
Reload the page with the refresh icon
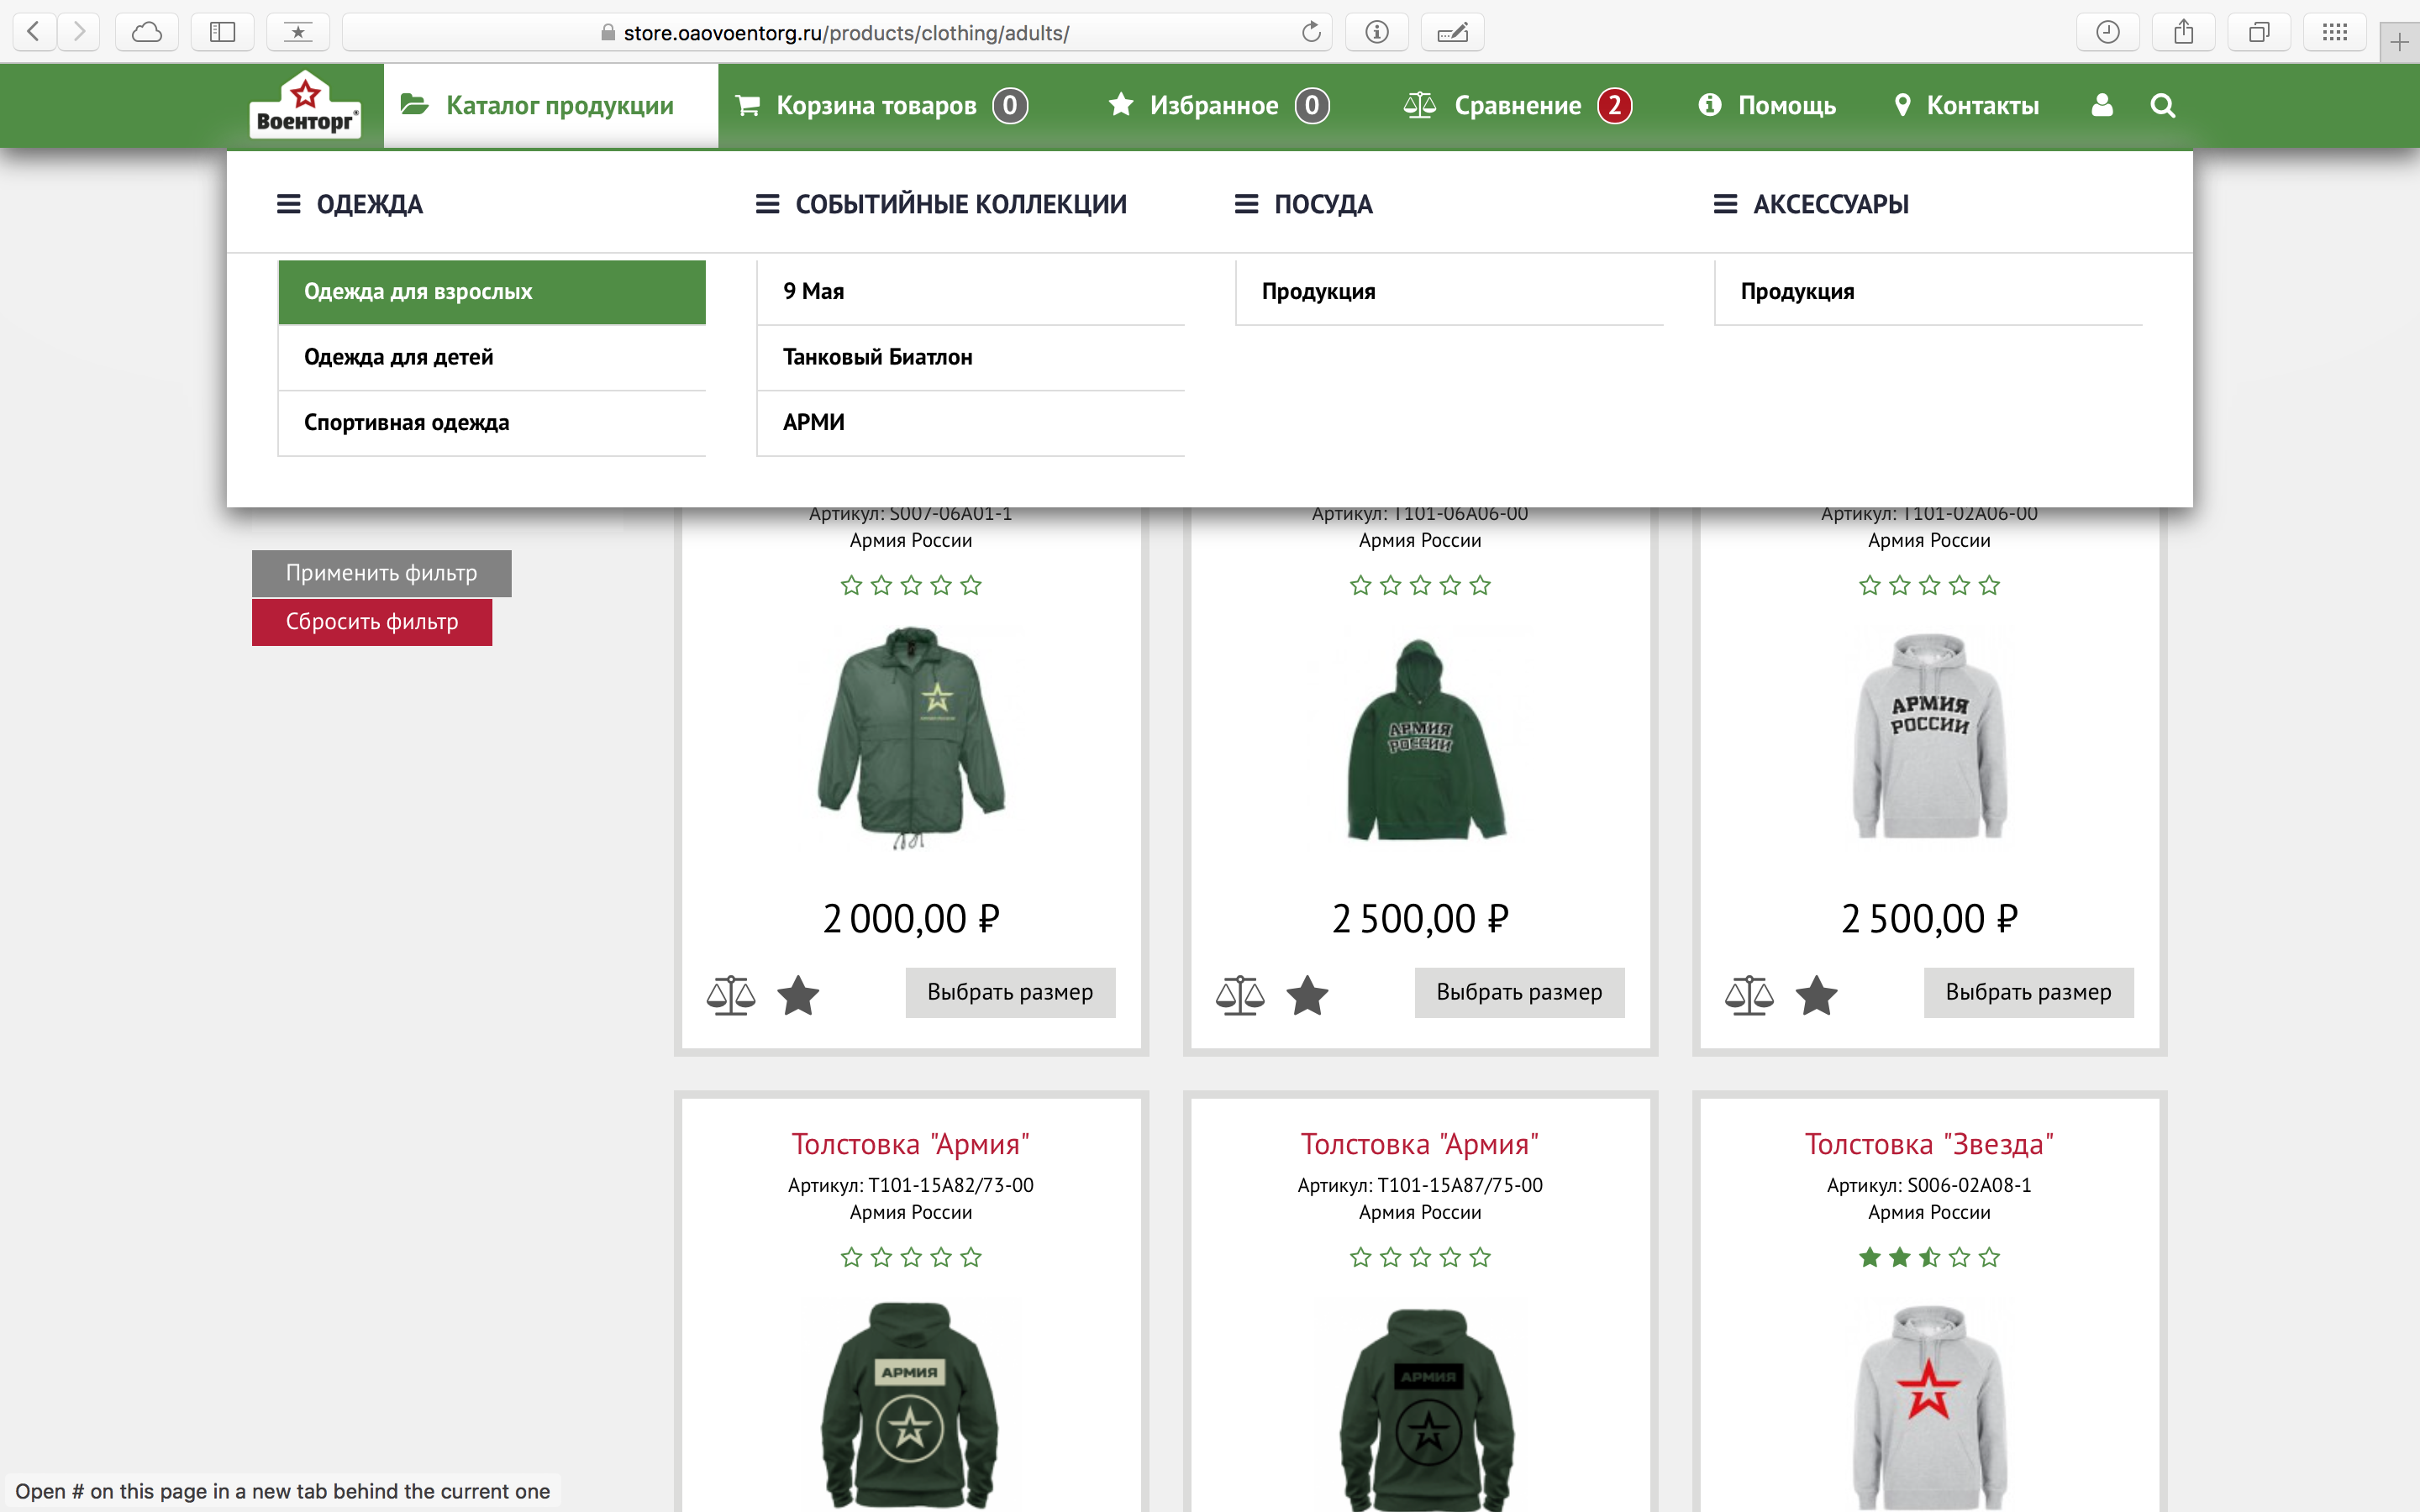[x=1311, y=32]
